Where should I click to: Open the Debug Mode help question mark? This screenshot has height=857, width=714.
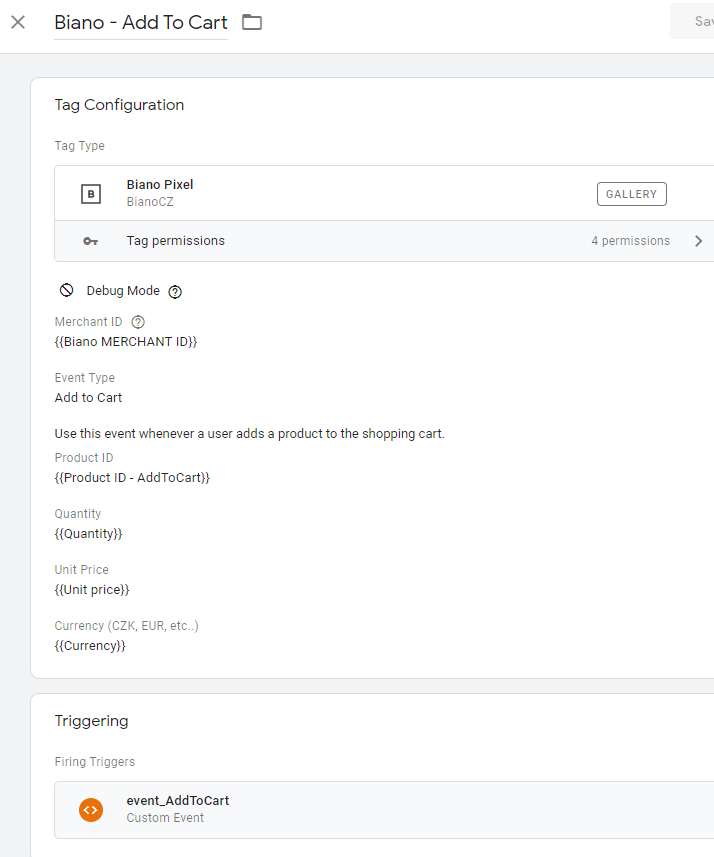coord(175,292)
